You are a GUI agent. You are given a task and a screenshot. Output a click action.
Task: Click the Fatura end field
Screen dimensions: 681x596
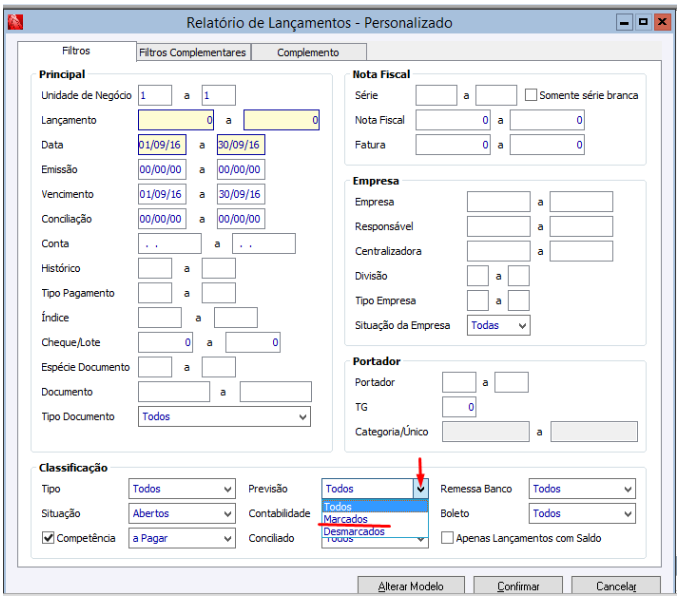(x=547, y=145)
